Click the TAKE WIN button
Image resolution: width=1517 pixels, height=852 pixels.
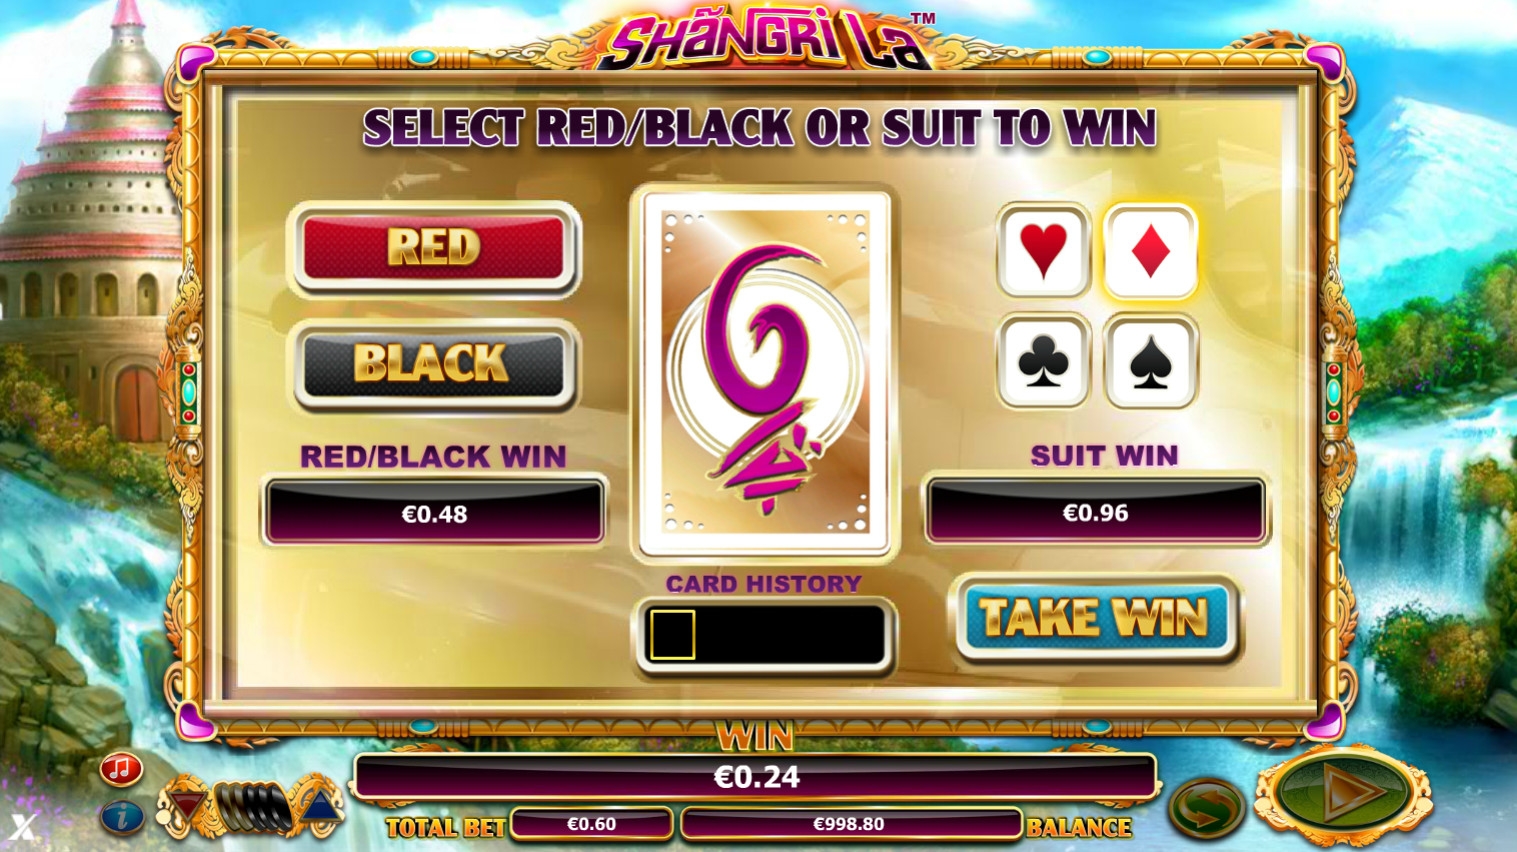point(1096,618)
